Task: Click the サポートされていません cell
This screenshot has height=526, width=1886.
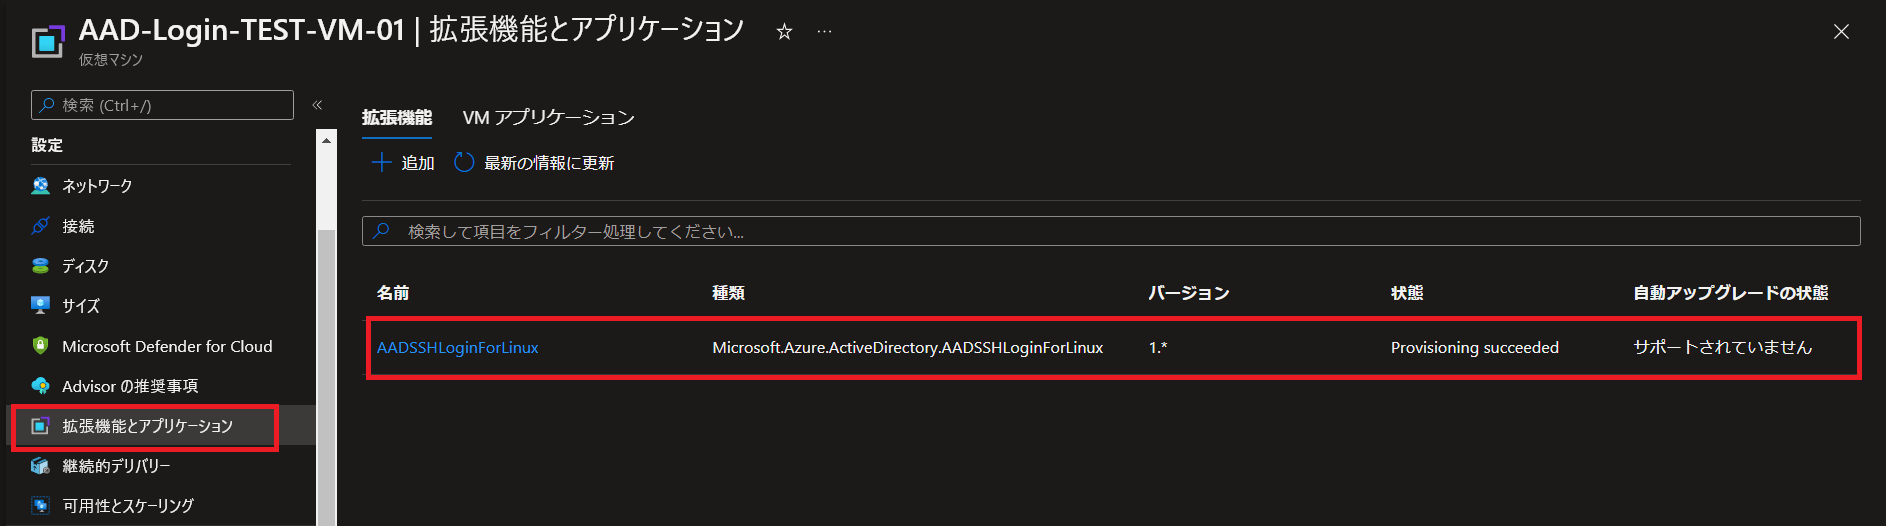Action: click(x=1723, y=347)
